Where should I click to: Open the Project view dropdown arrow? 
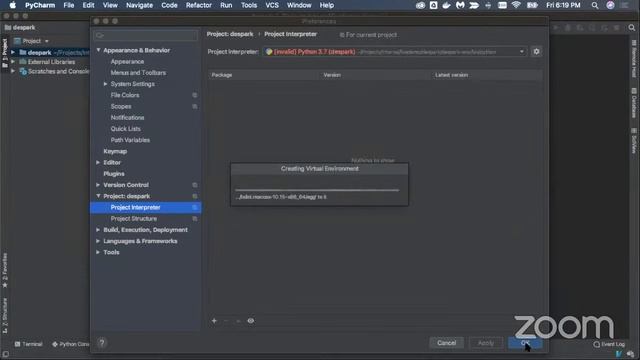[x=47, y=41]
